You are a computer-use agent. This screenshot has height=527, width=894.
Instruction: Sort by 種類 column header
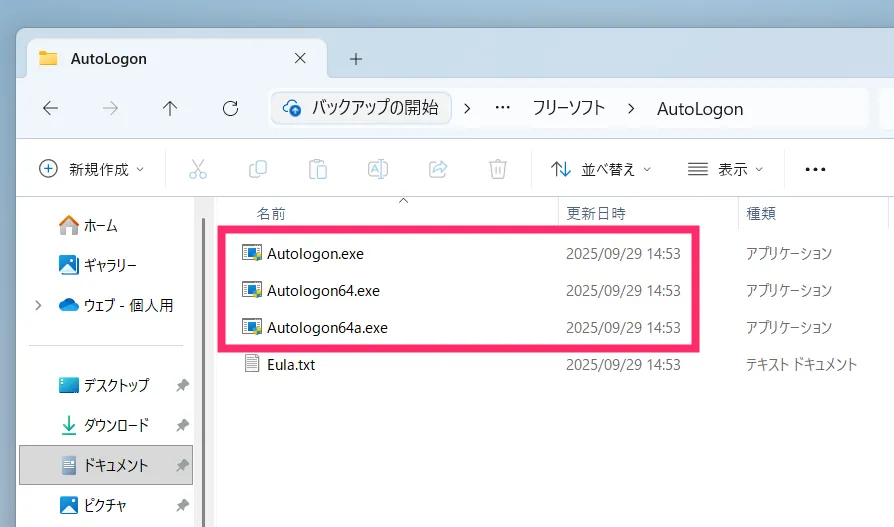[x=761, y=213]
